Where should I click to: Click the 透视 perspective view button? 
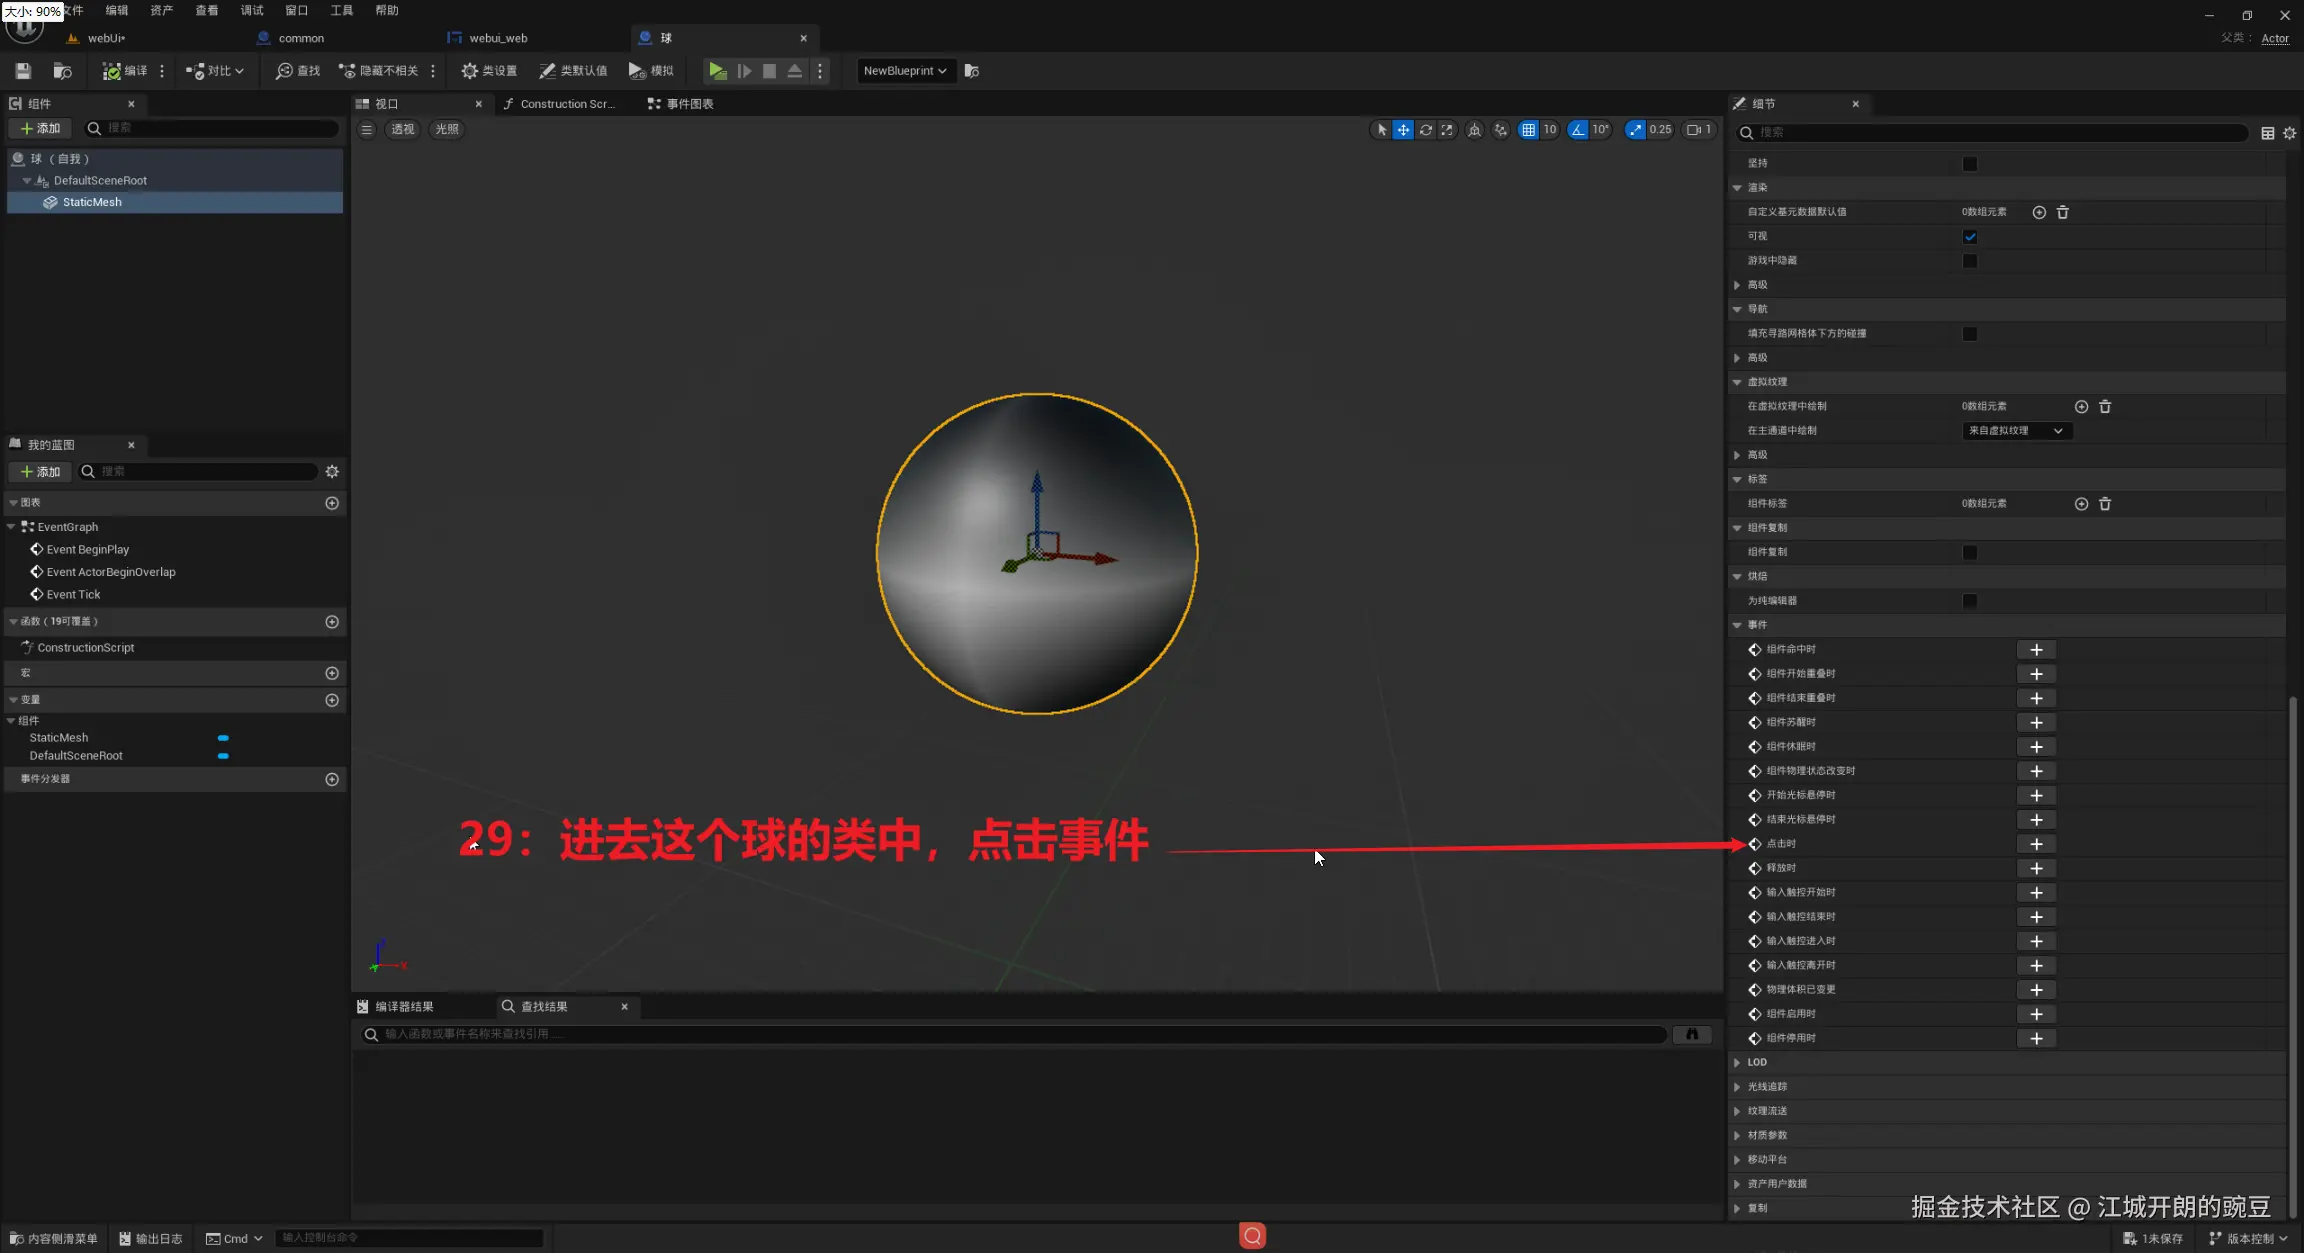402,130
